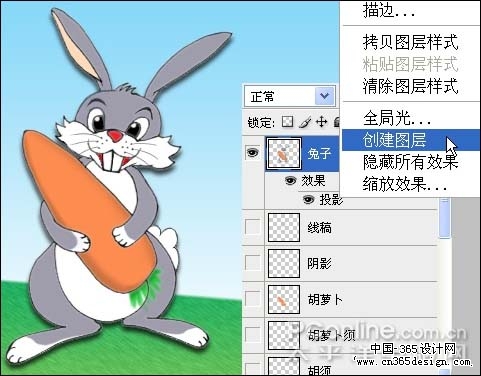Toggle the 投影 drop shadow eye icon

(x=308, y=199)
